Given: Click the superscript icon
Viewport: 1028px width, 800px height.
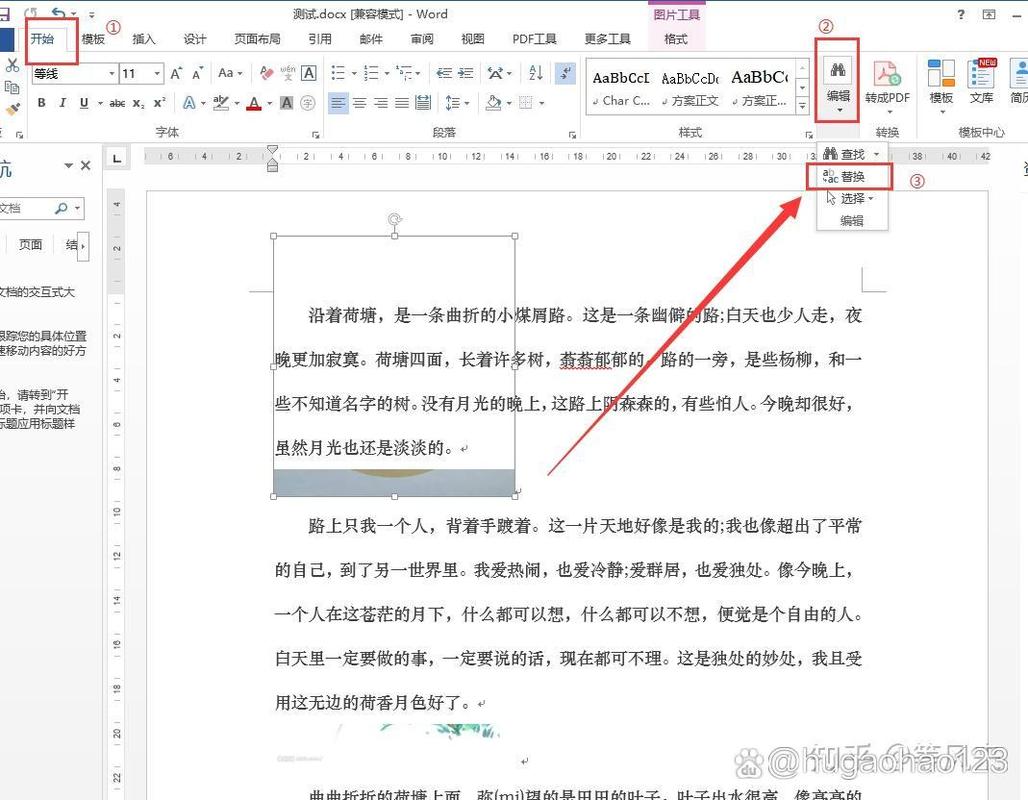Looking at the screenshot, I should pyautogui.click(x=157, y=102).
